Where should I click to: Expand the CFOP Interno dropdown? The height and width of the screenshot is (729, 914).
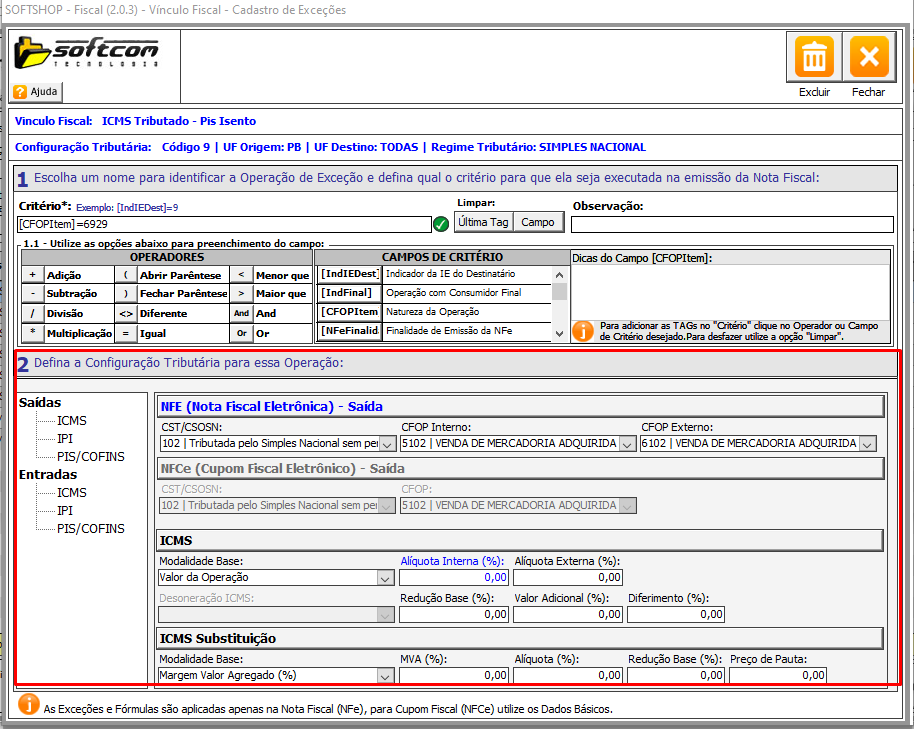point(627,444)
